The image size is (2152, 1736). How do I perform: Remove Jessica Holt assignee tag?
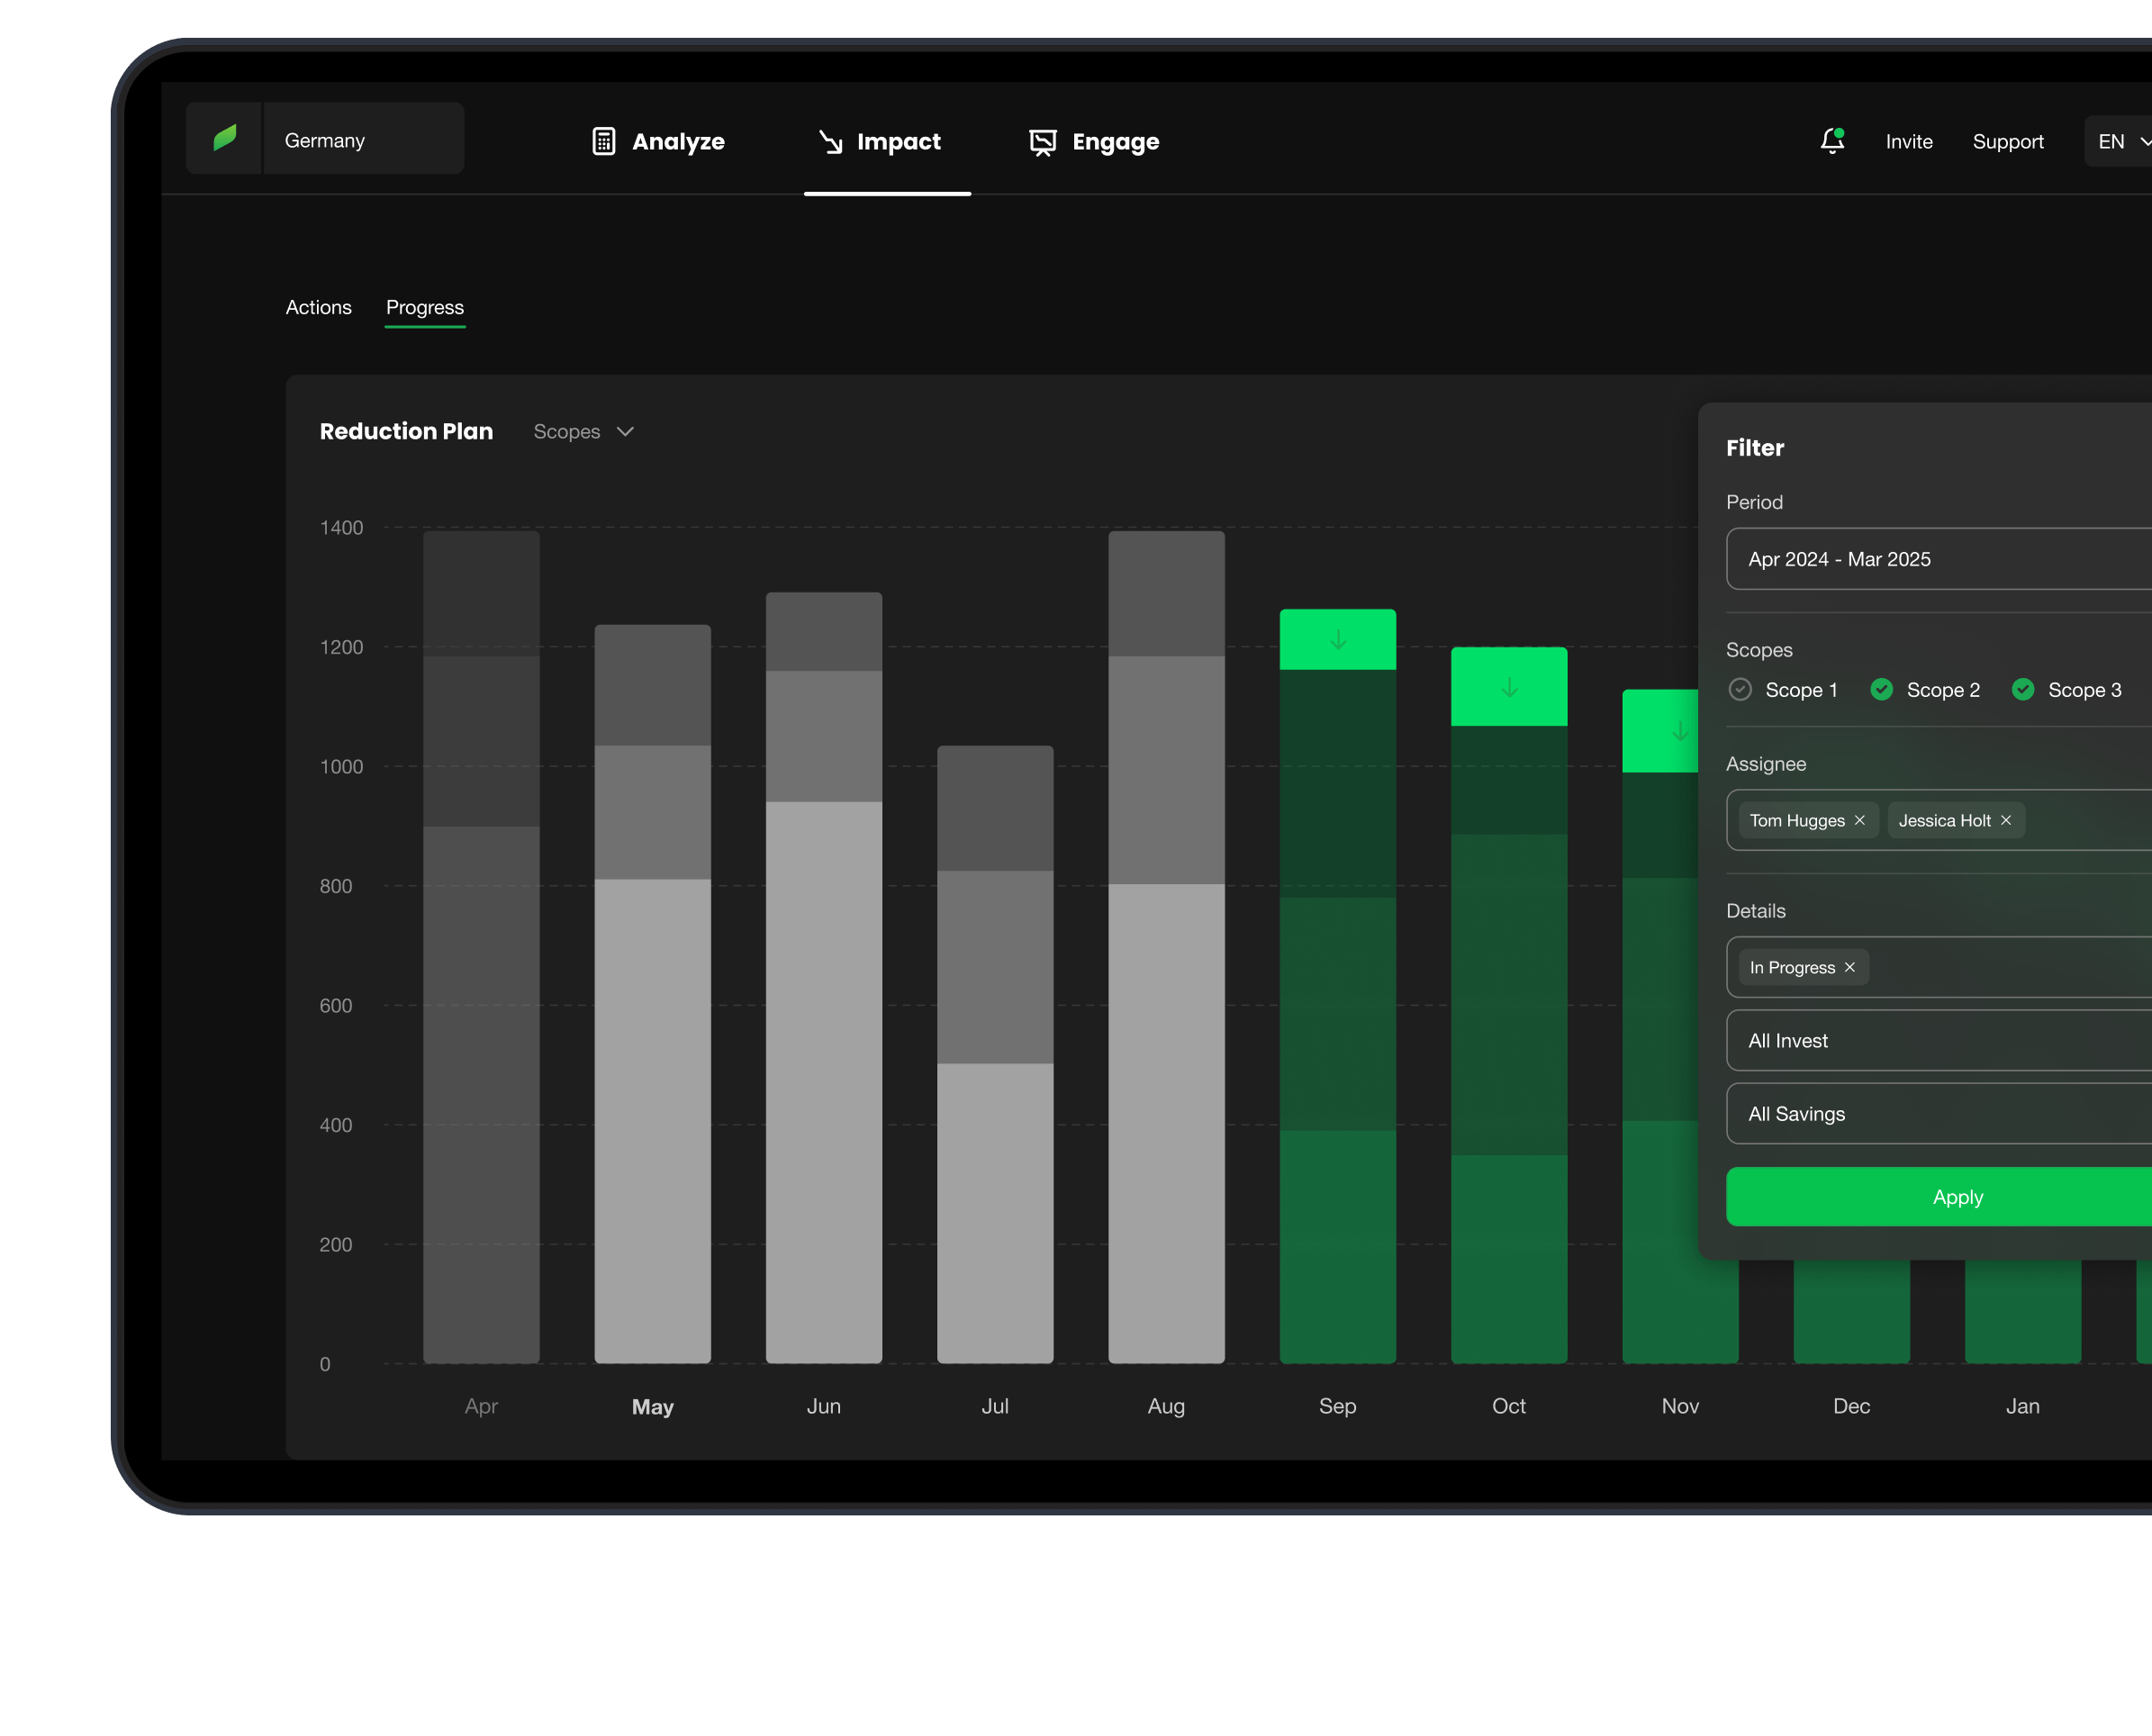(x=2005, y=820)
